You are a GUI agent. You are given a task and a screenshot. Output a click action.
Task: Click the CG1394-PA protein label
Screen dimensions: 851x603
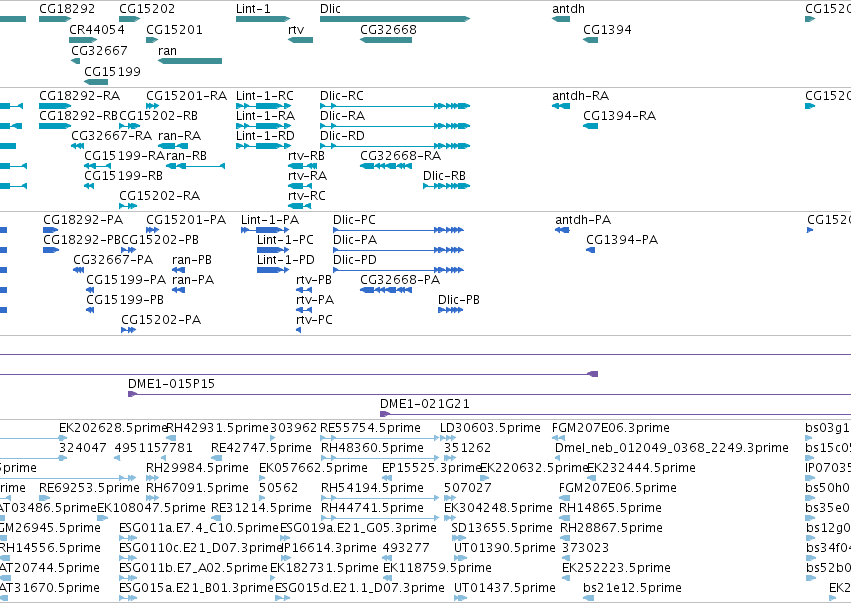pos(622,240)
